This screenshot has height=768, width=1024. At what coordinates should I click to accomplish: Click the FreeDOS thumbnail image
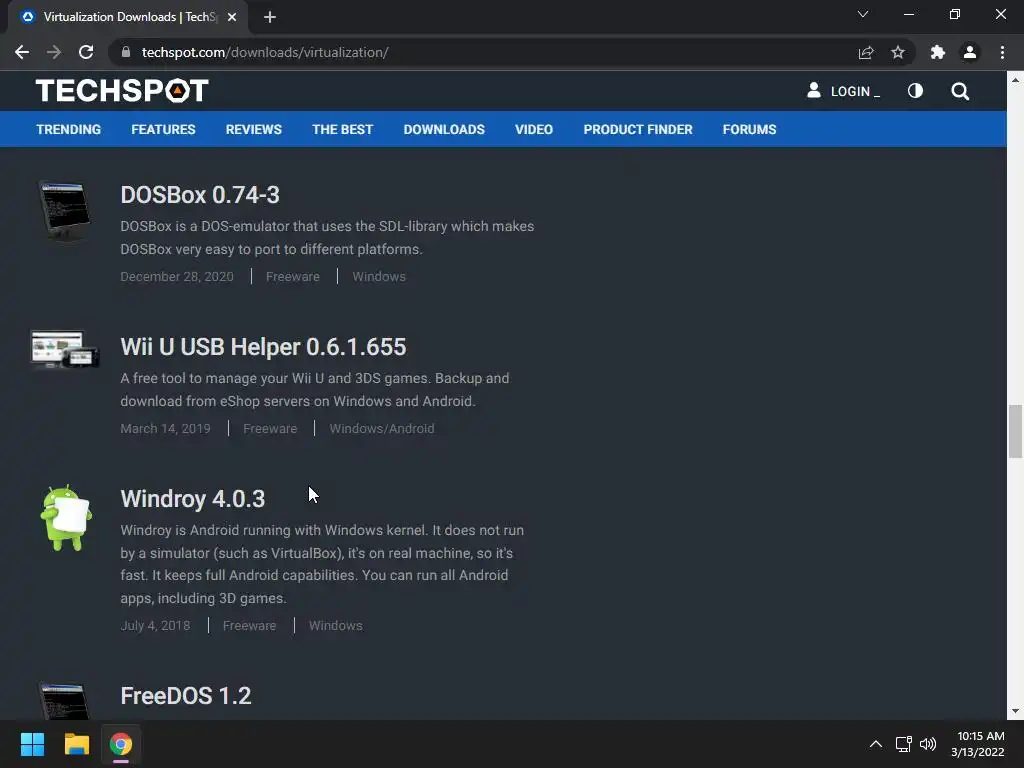point(65,701)
